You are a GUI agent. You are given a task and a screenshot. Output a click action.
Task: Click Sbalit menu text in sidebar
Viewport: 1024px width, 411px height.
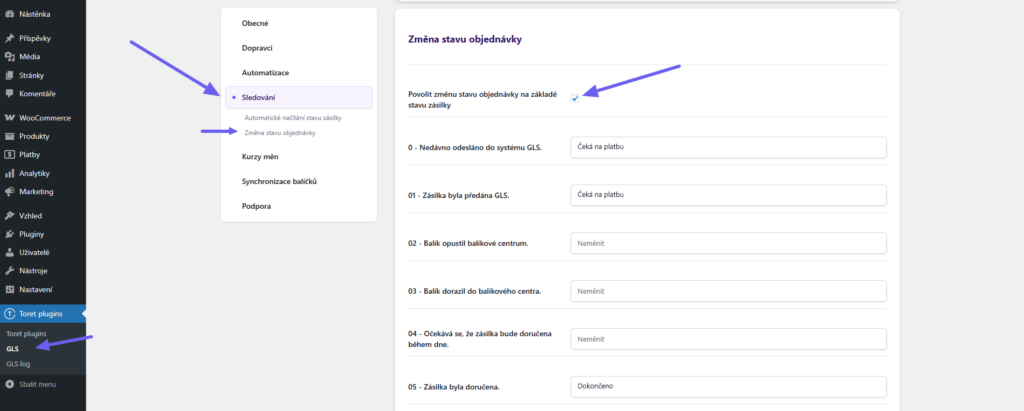(37, 384)
